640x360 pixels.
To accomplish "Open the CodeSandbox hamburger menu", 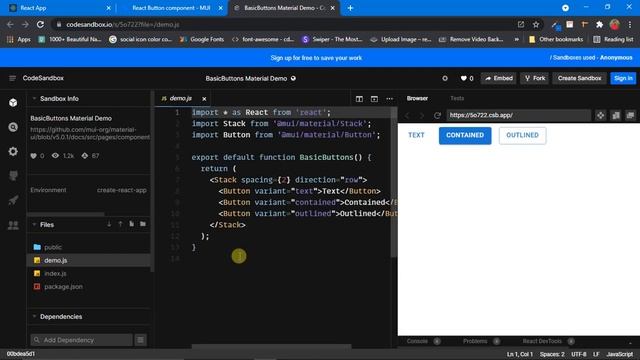I will (x=12, y=78).
